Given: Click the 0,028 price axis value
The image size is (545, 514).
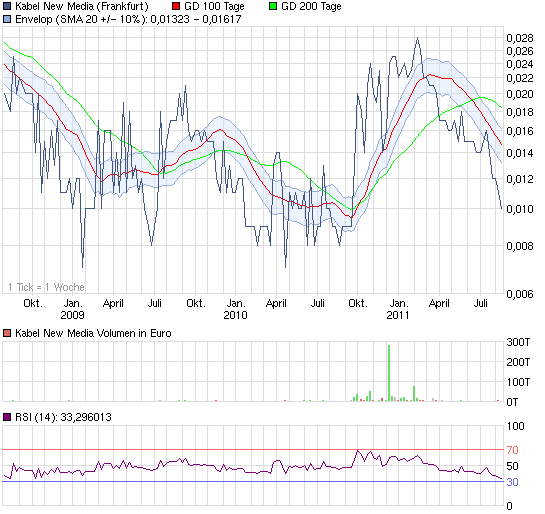Looking at the screenshot, I should 520,38.
